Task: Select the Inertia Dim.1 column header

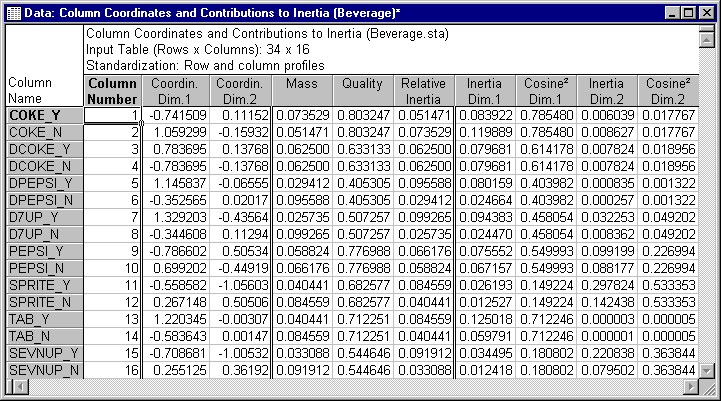Action: tap(485, 91)
